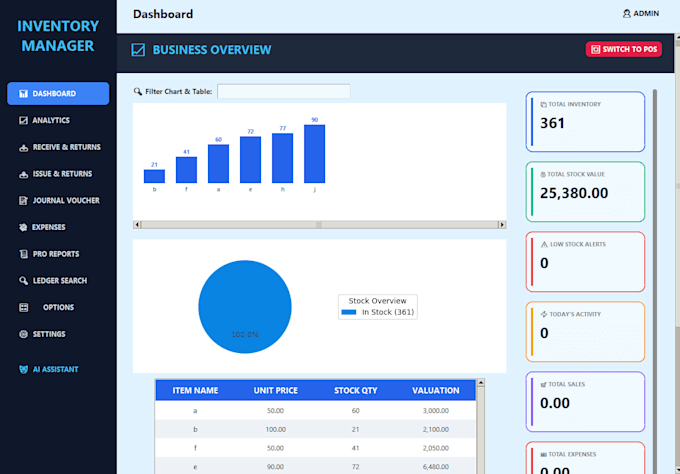Click the Total Sales value 0.00

pyautogui.click(x=555, y=403)
